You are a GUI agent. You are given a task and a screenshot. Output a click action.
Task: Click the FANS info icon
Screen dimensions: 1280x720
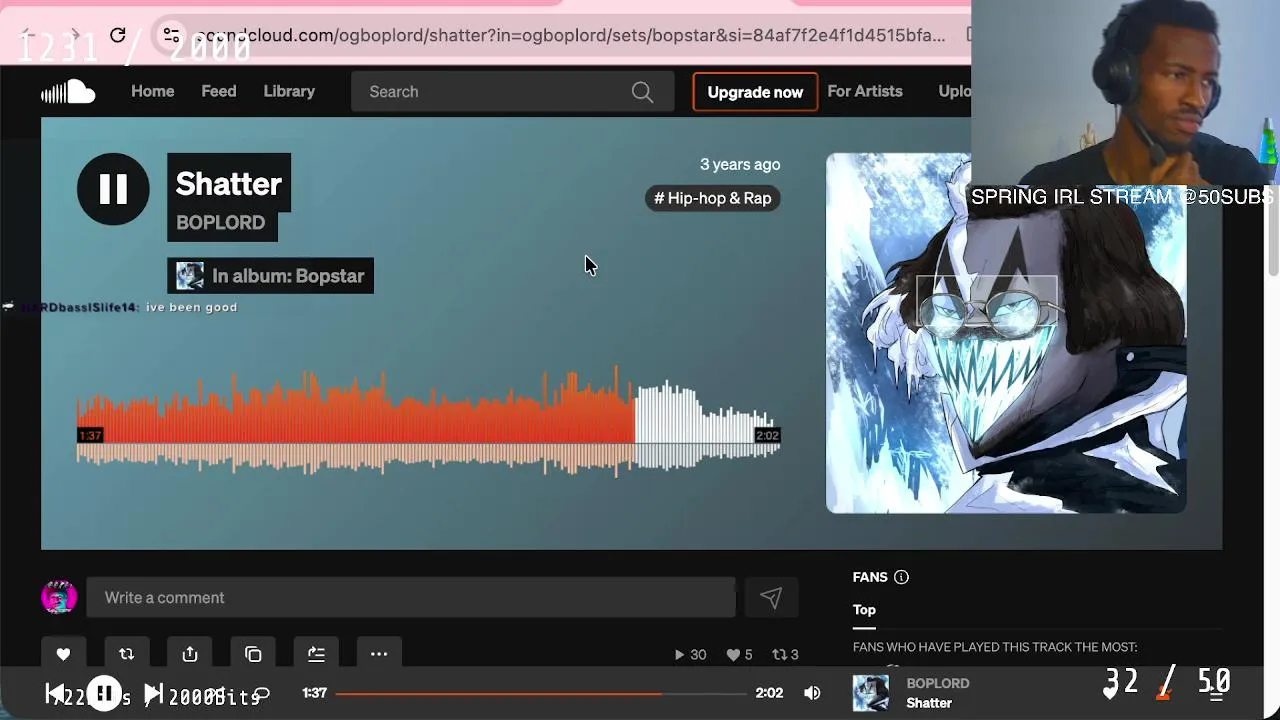tap(901, 577)
